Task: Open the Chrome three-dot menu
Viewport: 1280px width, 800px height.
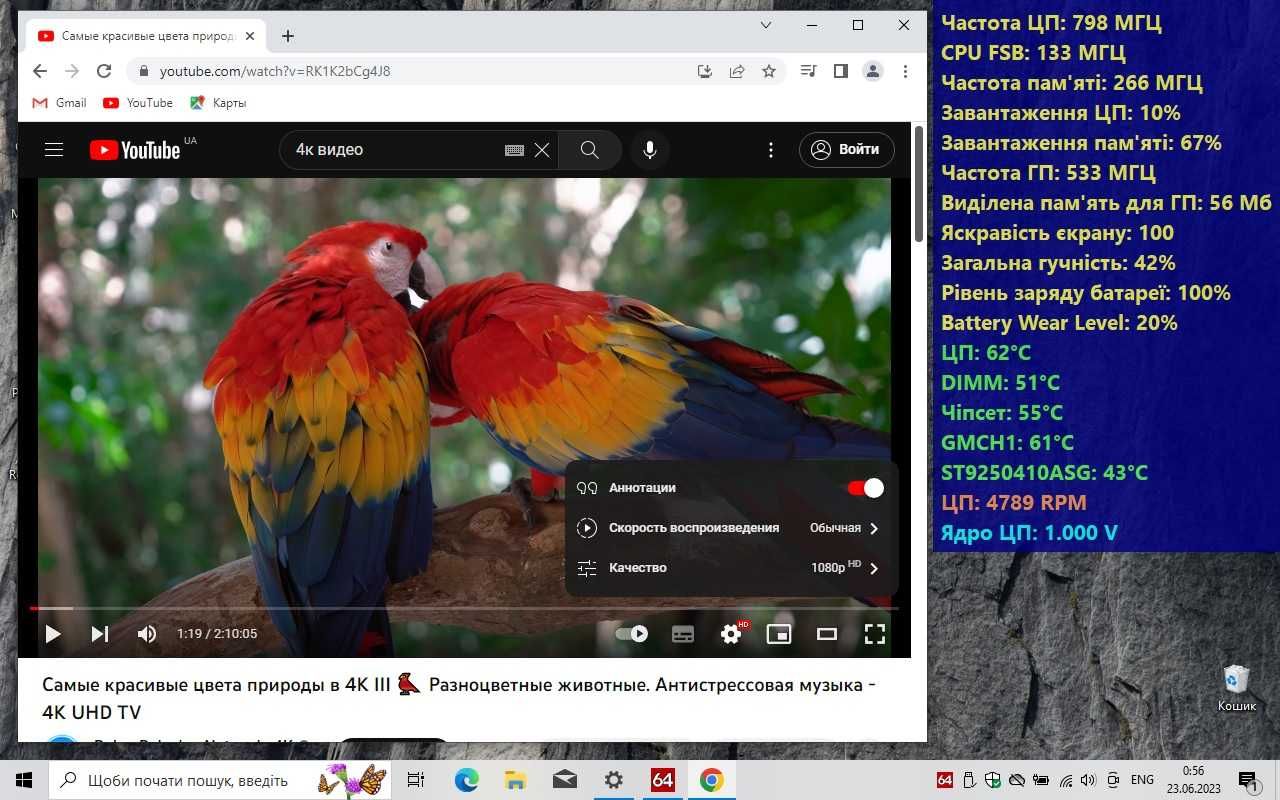Action: pos(905,71)
